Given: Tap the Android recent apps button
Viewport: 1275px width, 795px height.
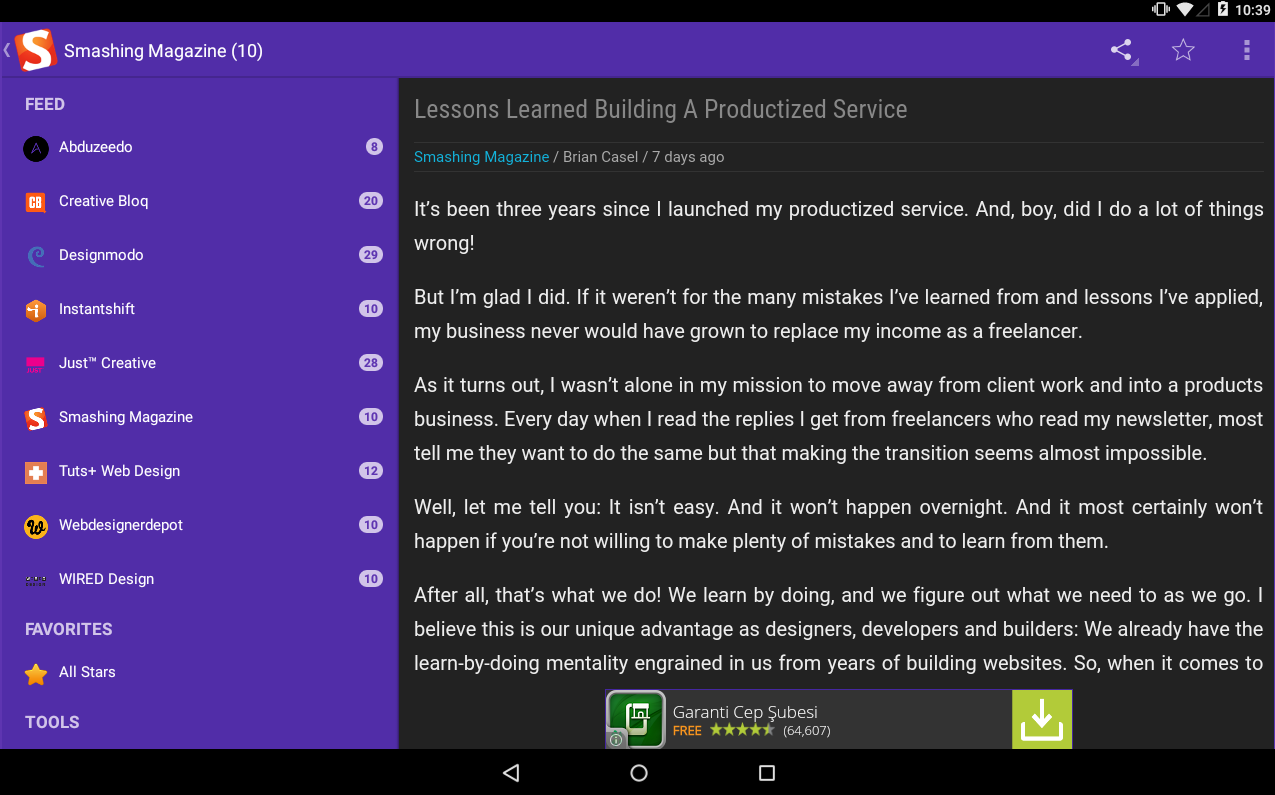Looking at the screenshot, I should [767, 773].
